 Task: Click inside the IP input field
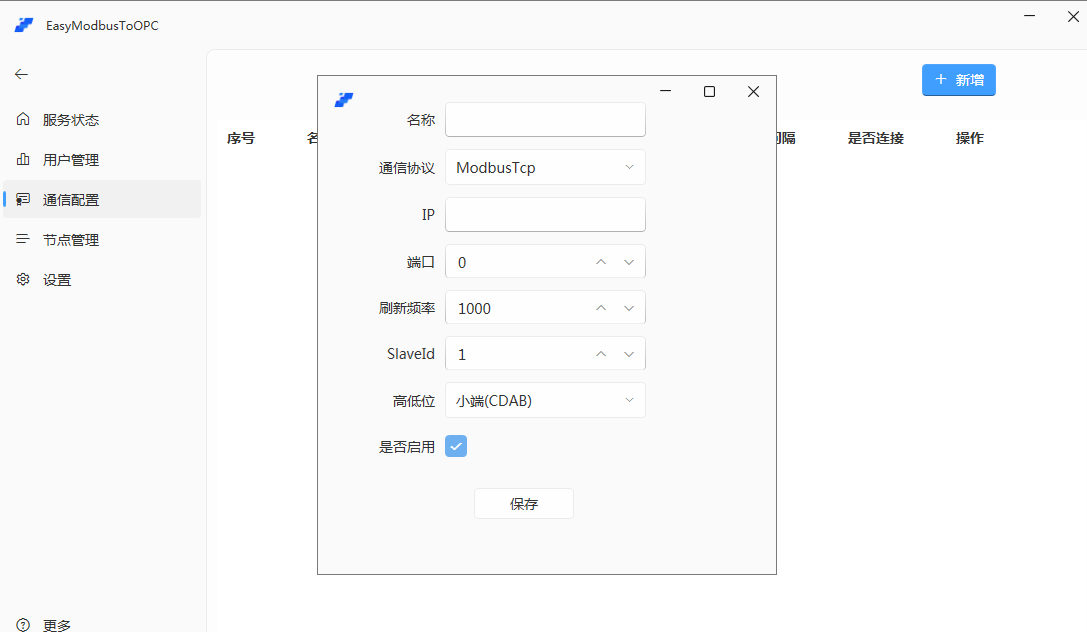pyautogui.click(x=545, y=214)
